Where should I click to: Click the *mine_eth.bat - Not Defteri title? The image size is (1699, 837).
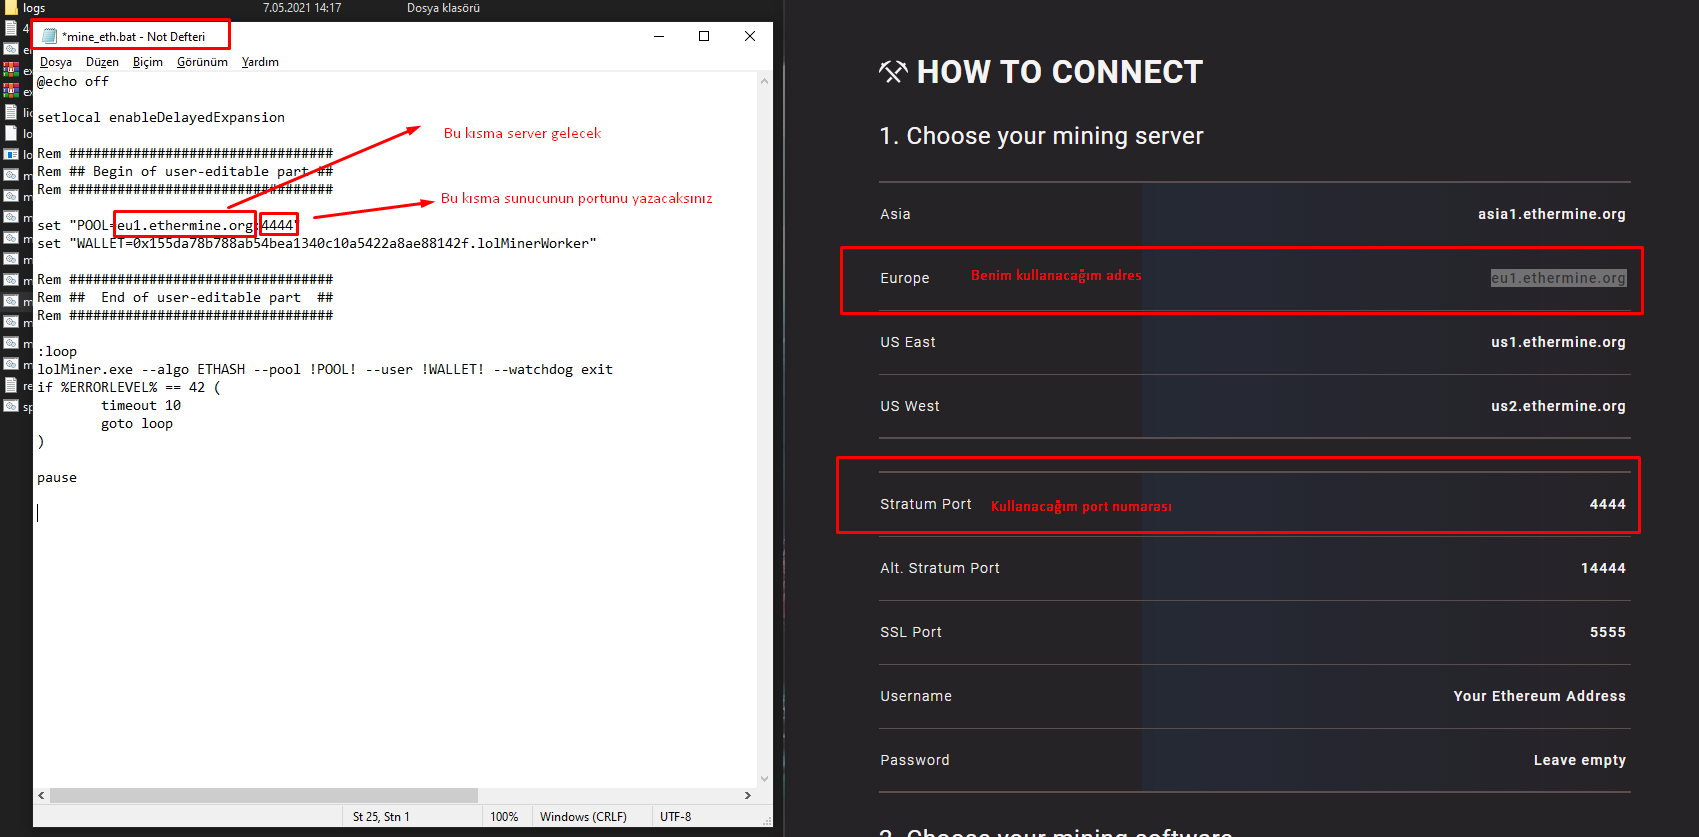coord(134,37)
